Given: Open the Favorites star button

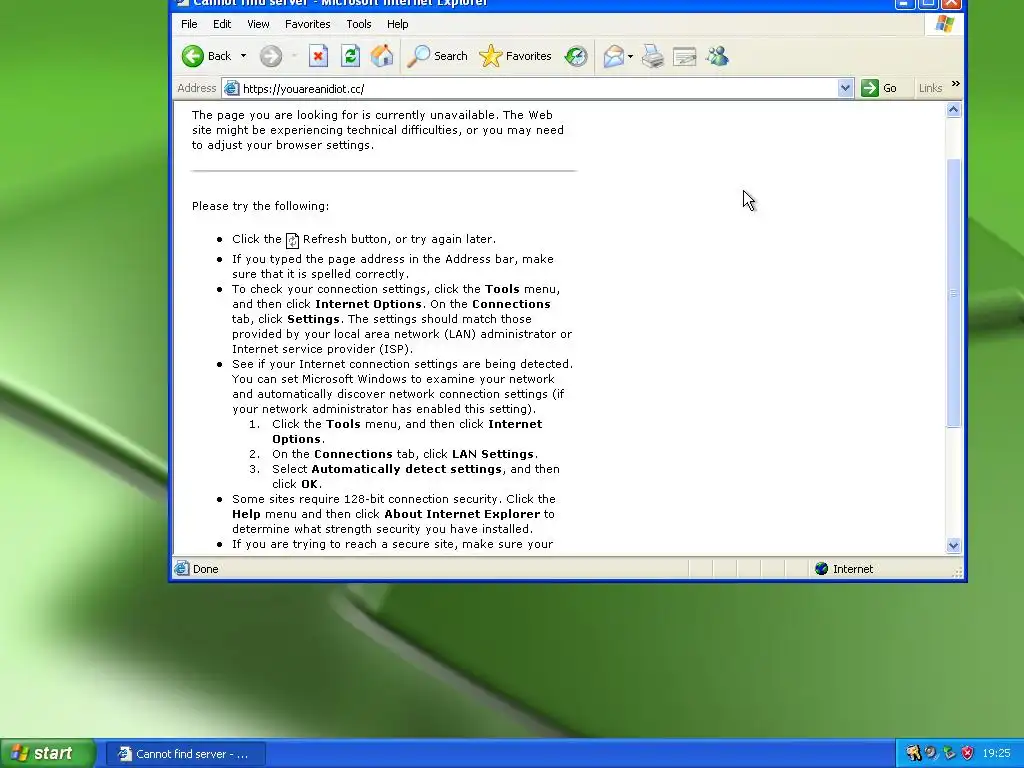Looking at the screenshot, I should pyautogui.click(x=515, y=56).
